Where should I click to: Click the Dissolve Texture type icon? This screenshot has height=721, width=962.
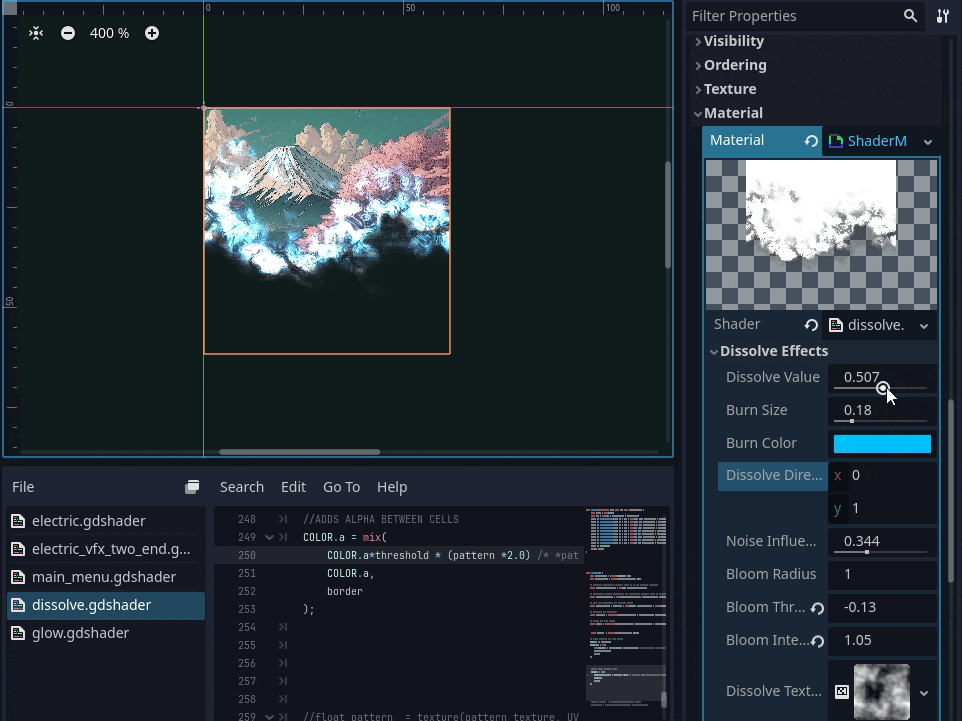pyautogui.click(x=842, y=692)
